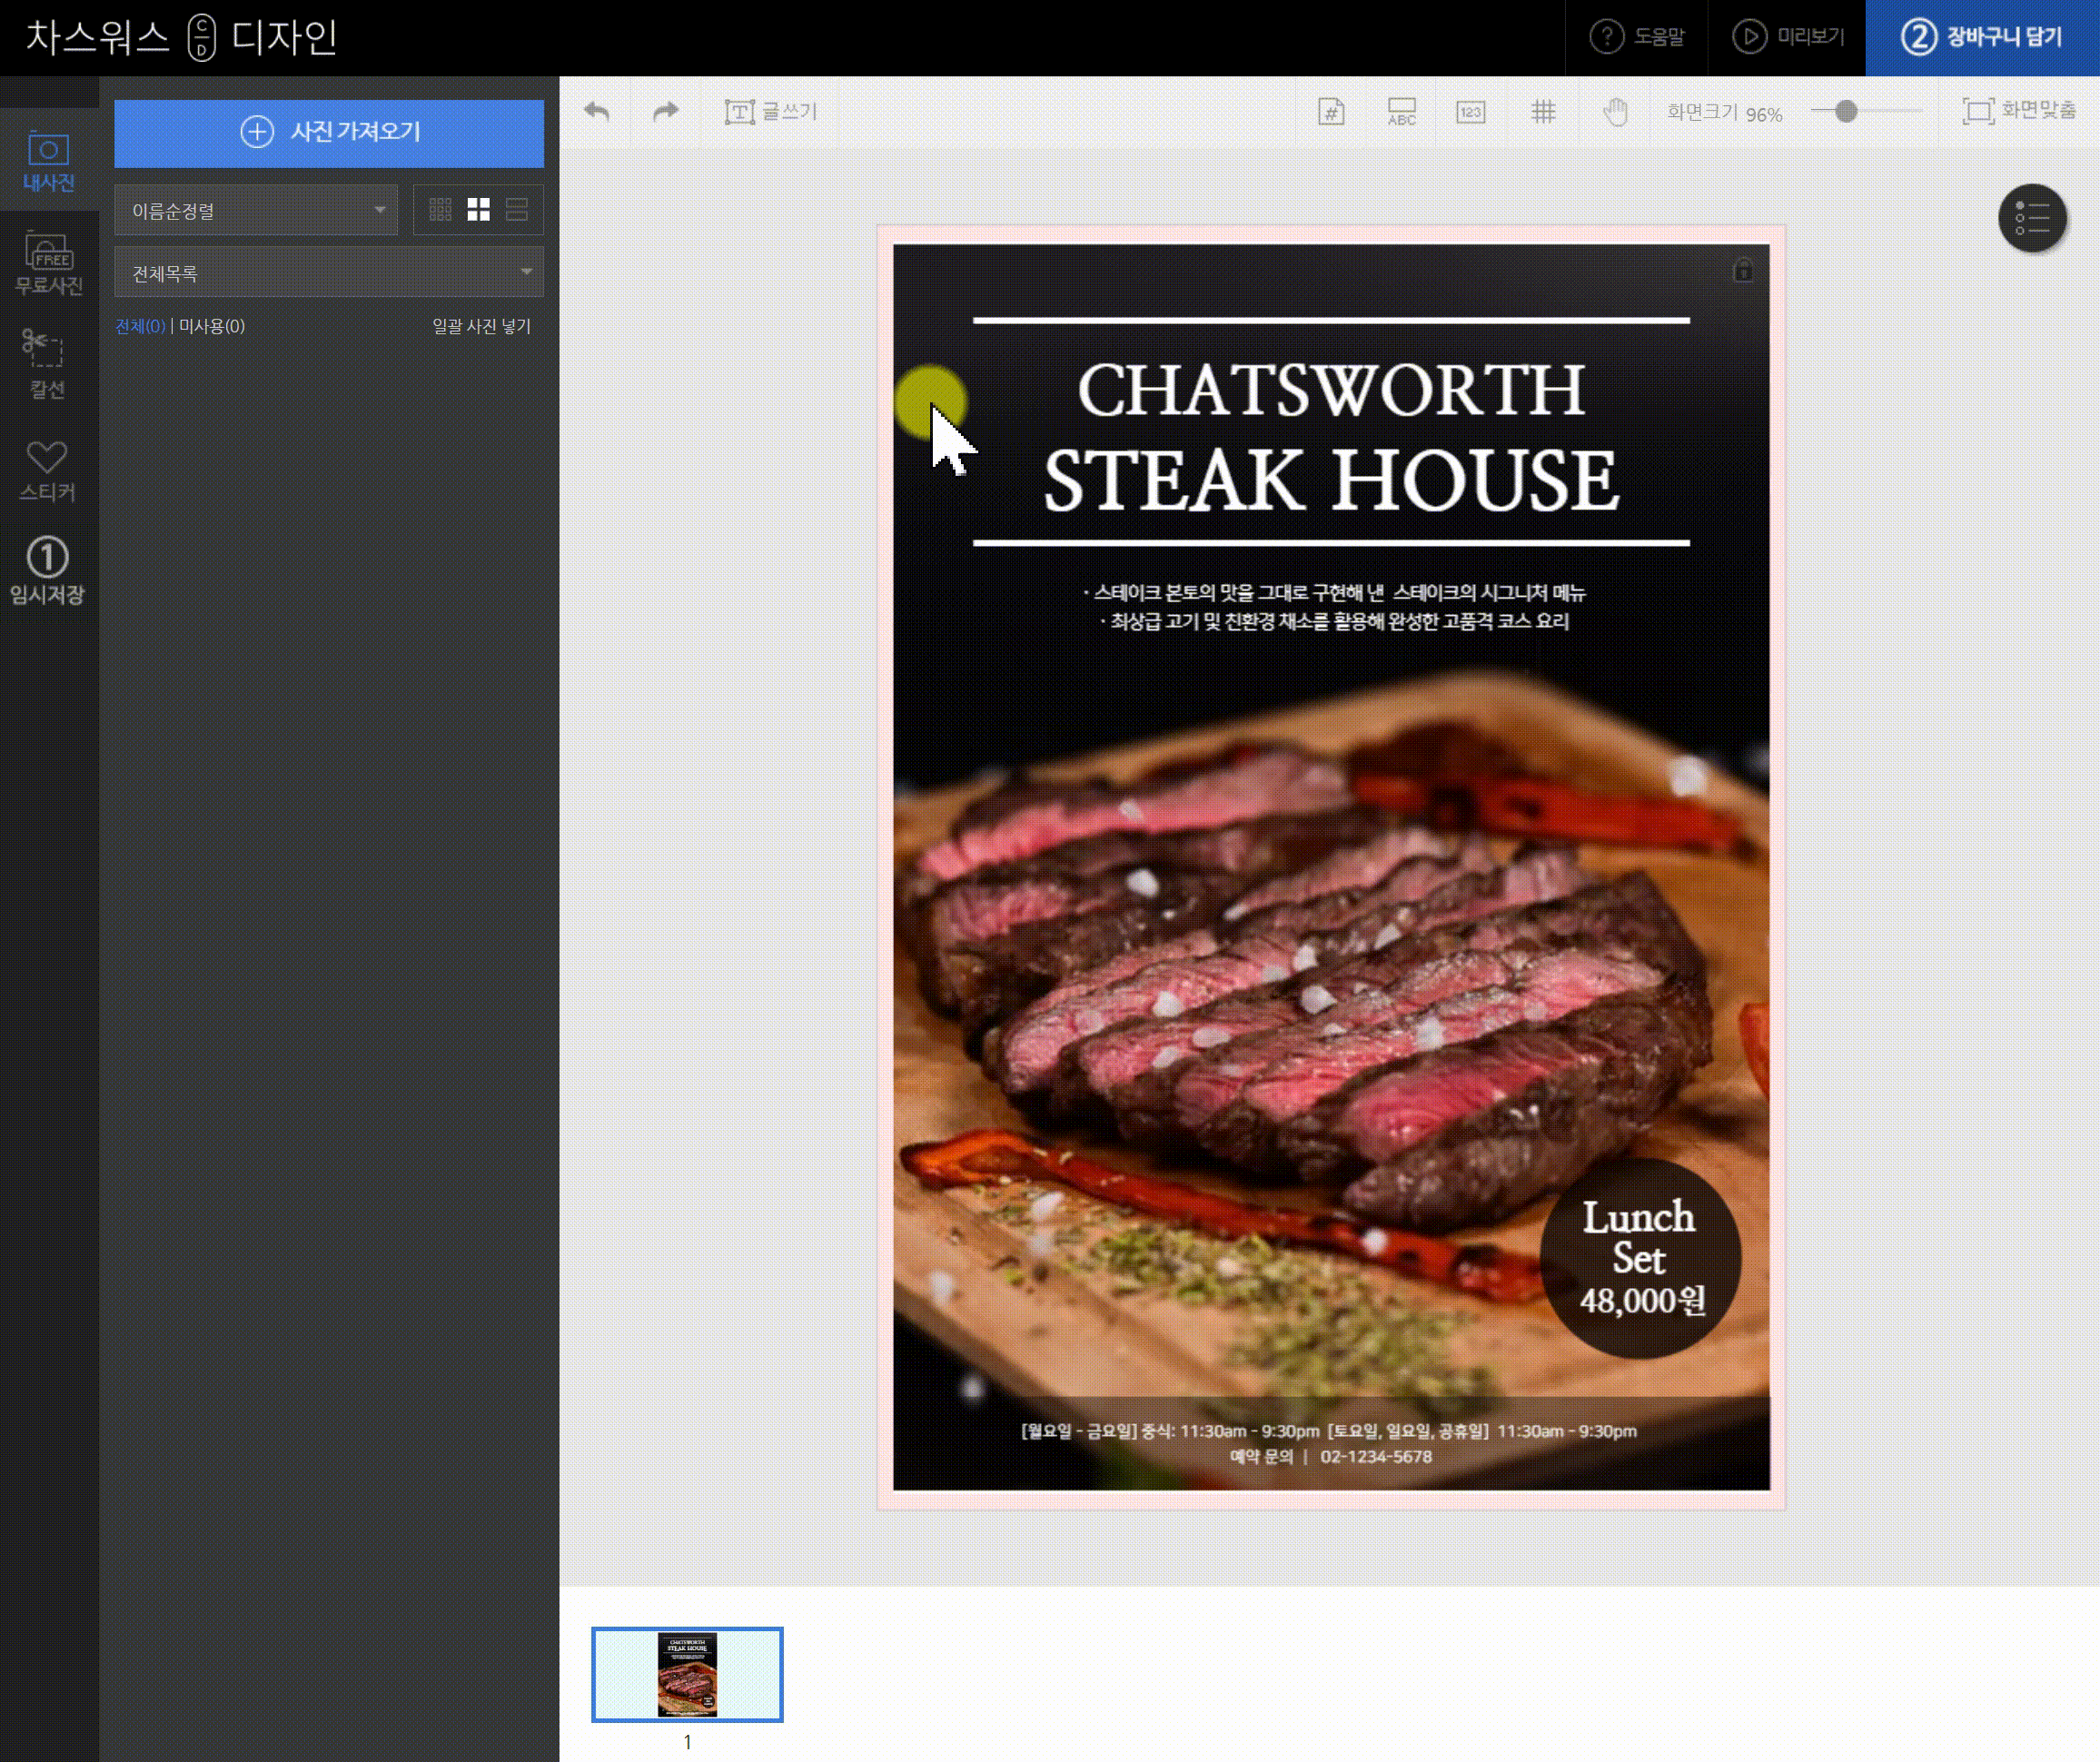Viewport: 2100px width, 1762px height.
Task: Select the Lunch Set price circle
Action: [x=1640, y=1258]
